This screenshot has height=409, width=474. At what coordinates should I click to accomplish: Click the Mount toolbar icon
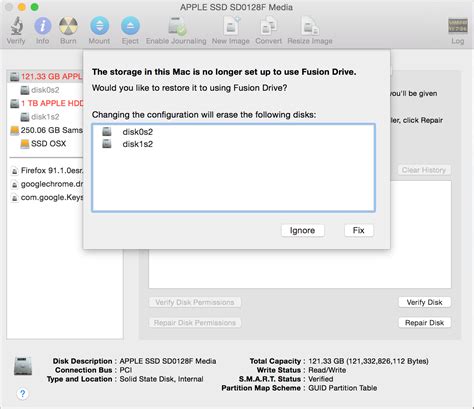point(99,26)
